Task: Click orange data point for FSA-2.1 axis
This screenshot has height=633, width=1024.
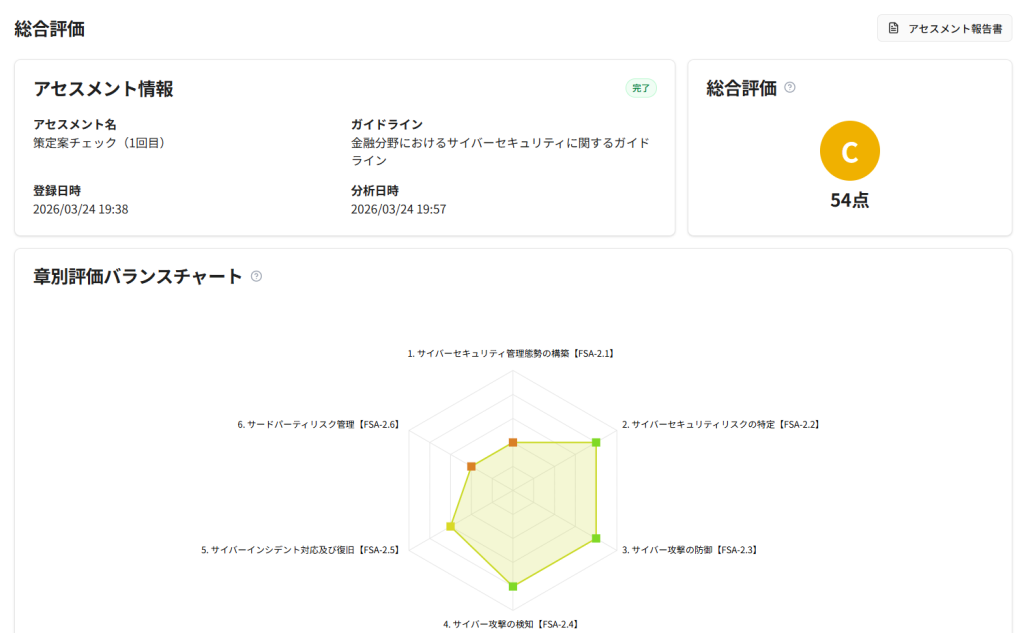Action: [x=513, y=442]
